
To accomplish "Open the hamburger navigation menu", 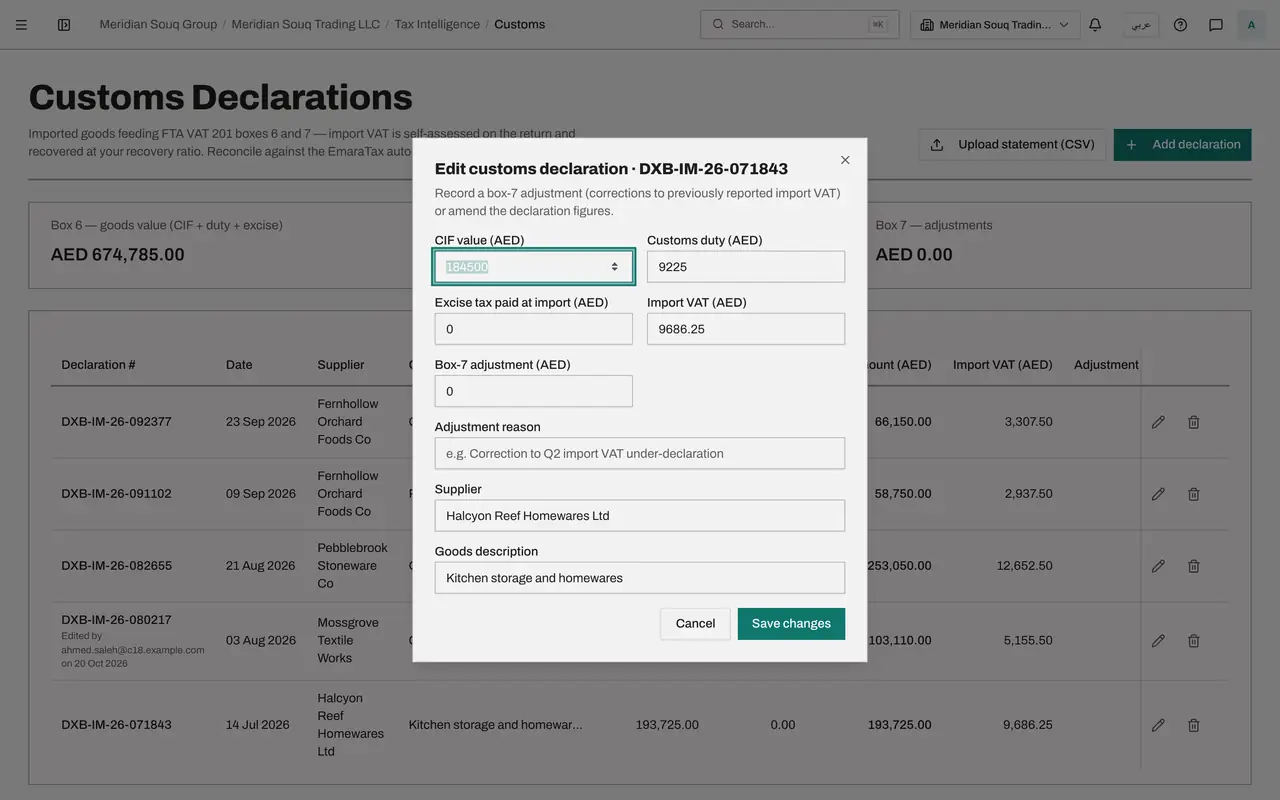I will [21, 25].
